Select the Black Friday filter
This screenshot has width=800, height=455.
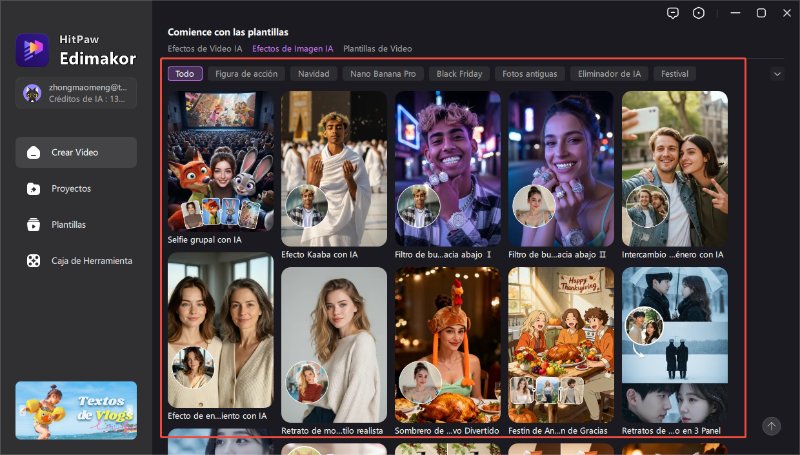pos(459,74)
